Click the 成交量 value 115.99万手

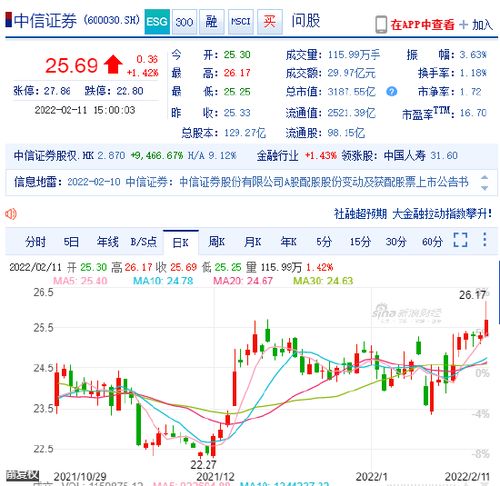pyautogui.click(x=354, y=54)
